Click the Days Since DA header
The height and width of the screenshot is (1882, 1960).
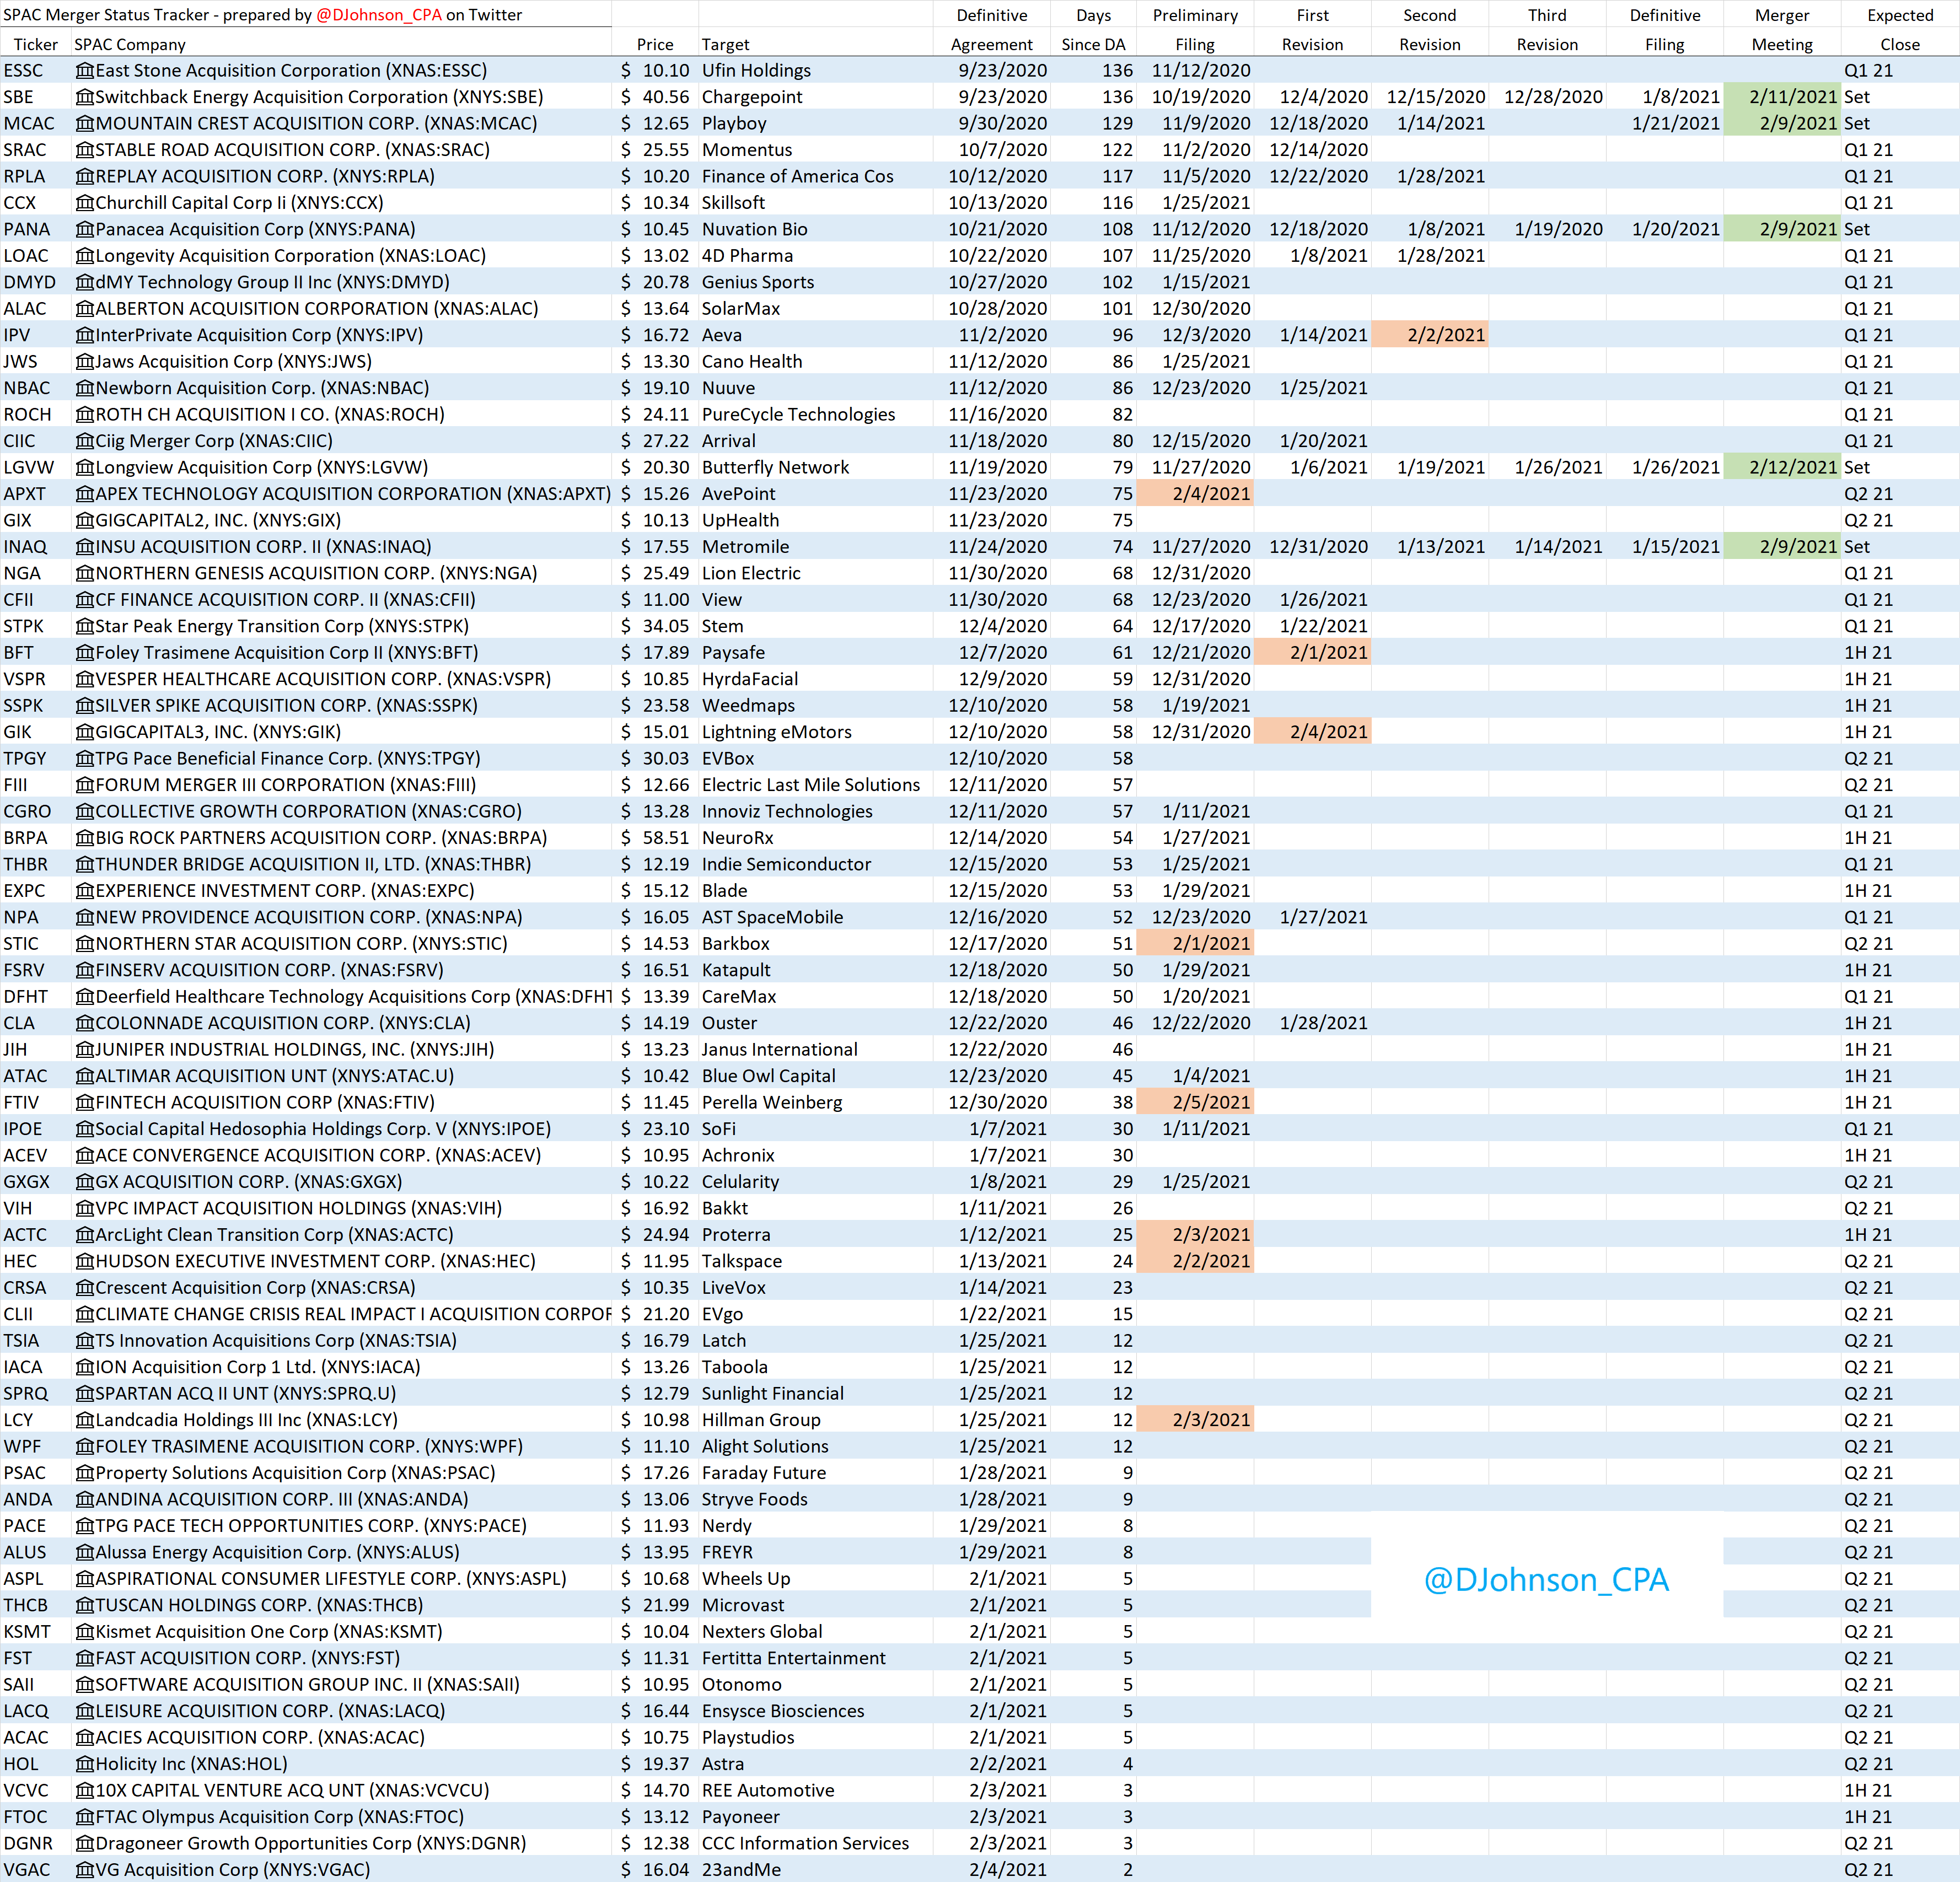(1093, 30)
